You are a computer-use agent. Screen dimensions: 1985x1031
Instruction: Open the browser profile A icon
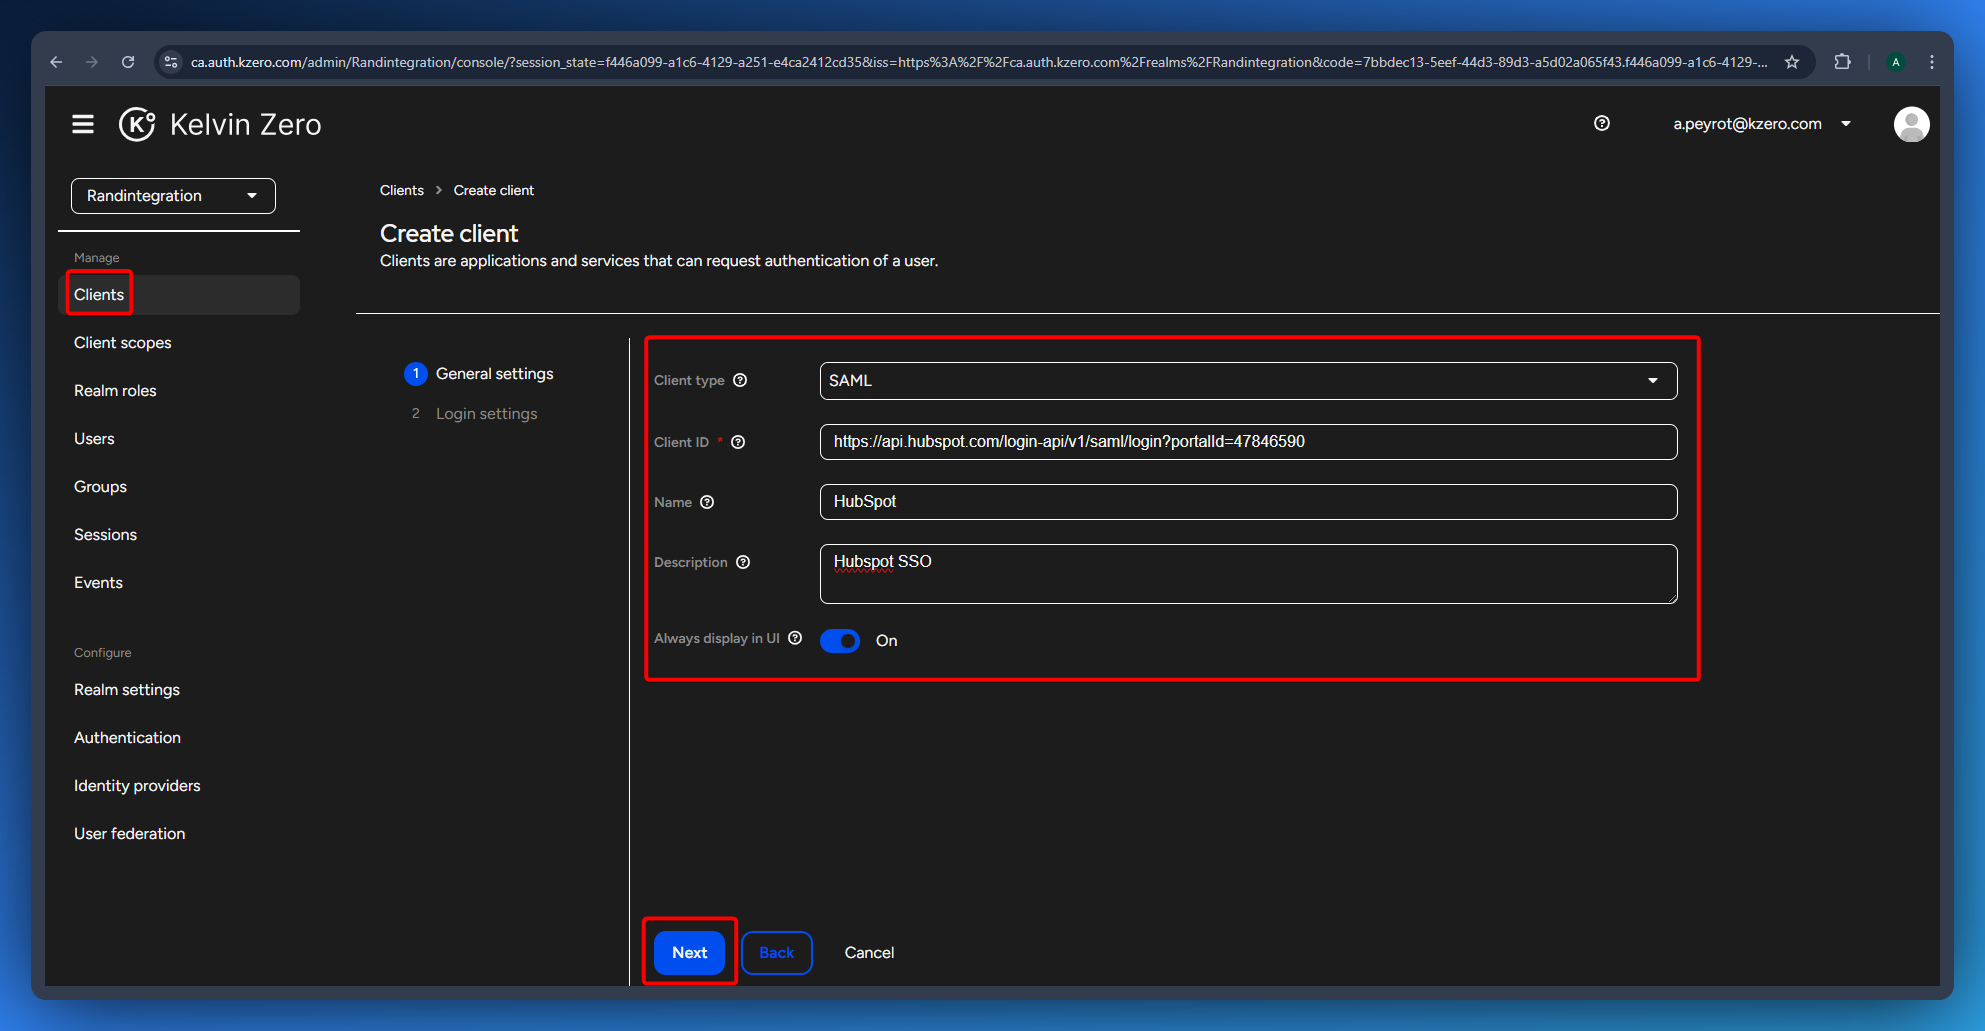point(1896,62)
